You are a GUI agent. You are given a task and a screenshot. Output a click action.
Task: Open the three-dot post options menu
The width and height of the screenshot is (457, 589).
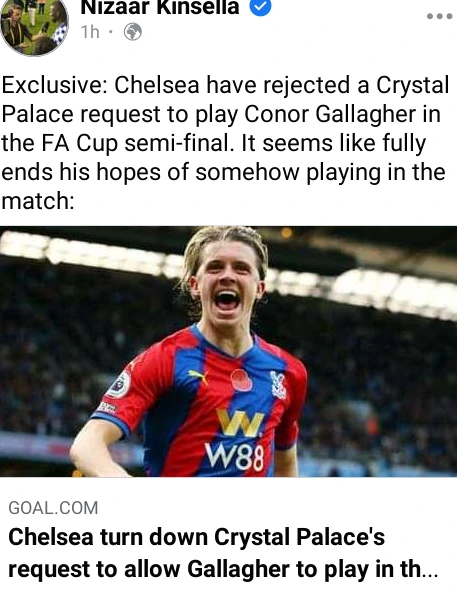pyautogui.click(x=439, y=16)
